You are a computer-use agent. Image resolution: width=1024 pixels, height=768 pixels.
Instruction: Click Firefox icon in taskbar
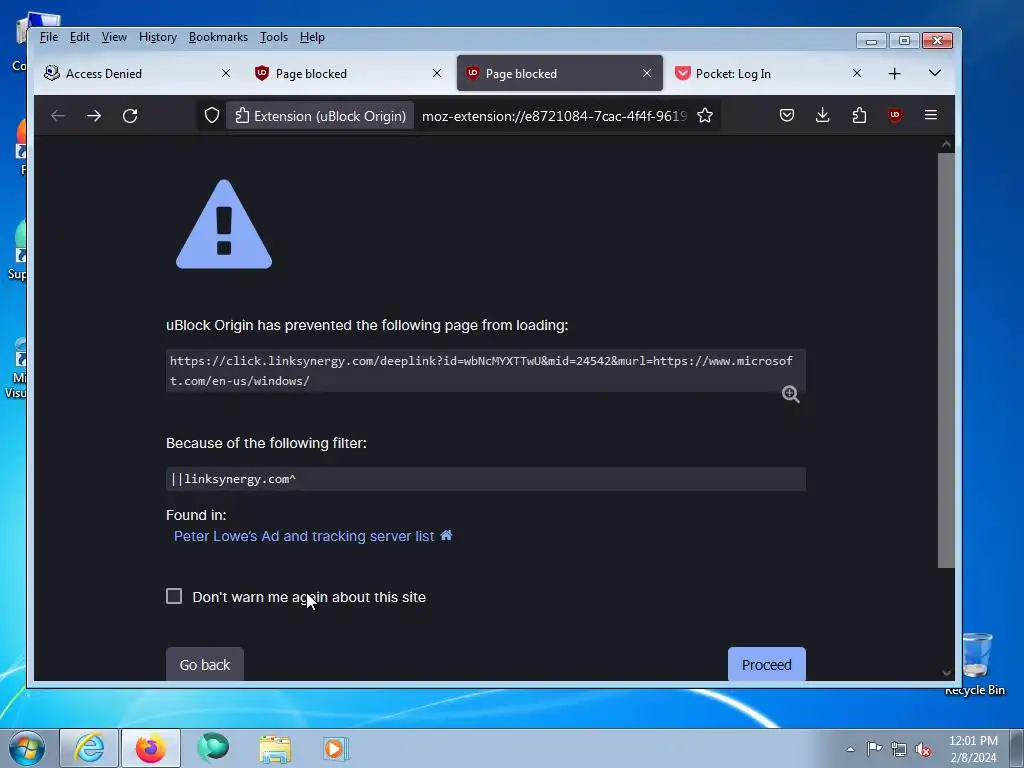[150, 748]
